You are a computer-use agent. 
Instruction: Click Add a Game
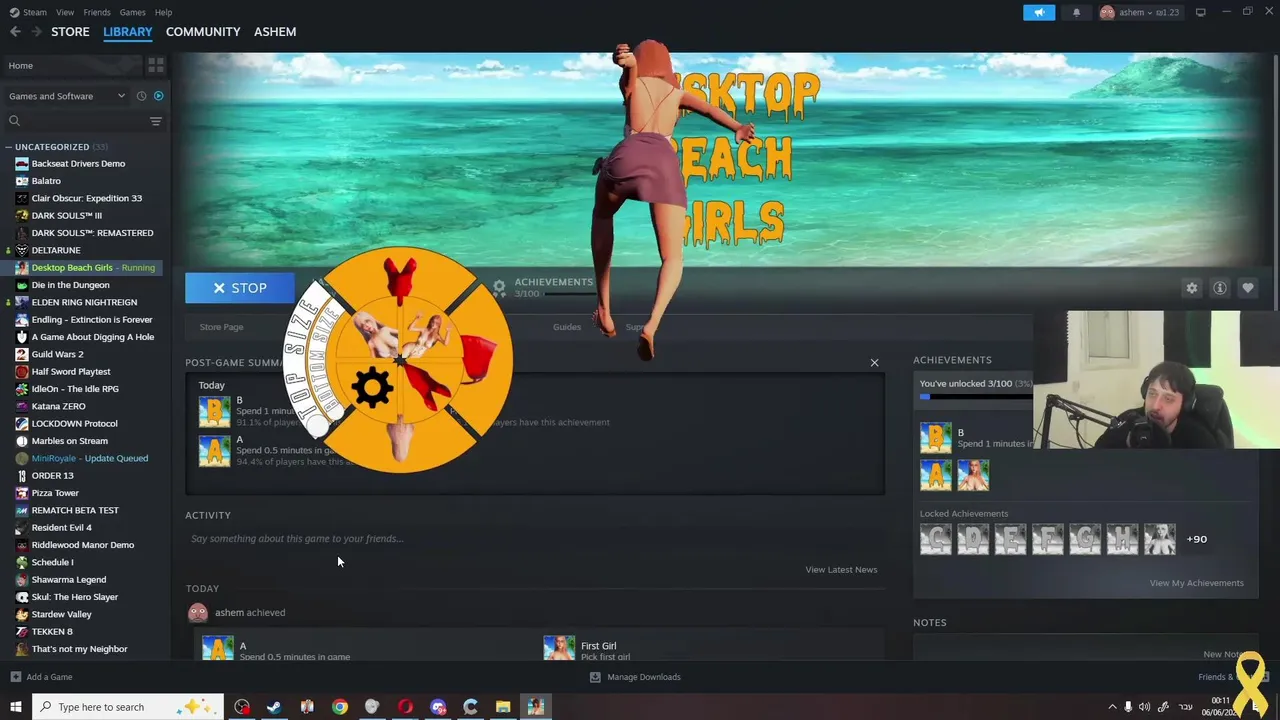click(40, 677)
